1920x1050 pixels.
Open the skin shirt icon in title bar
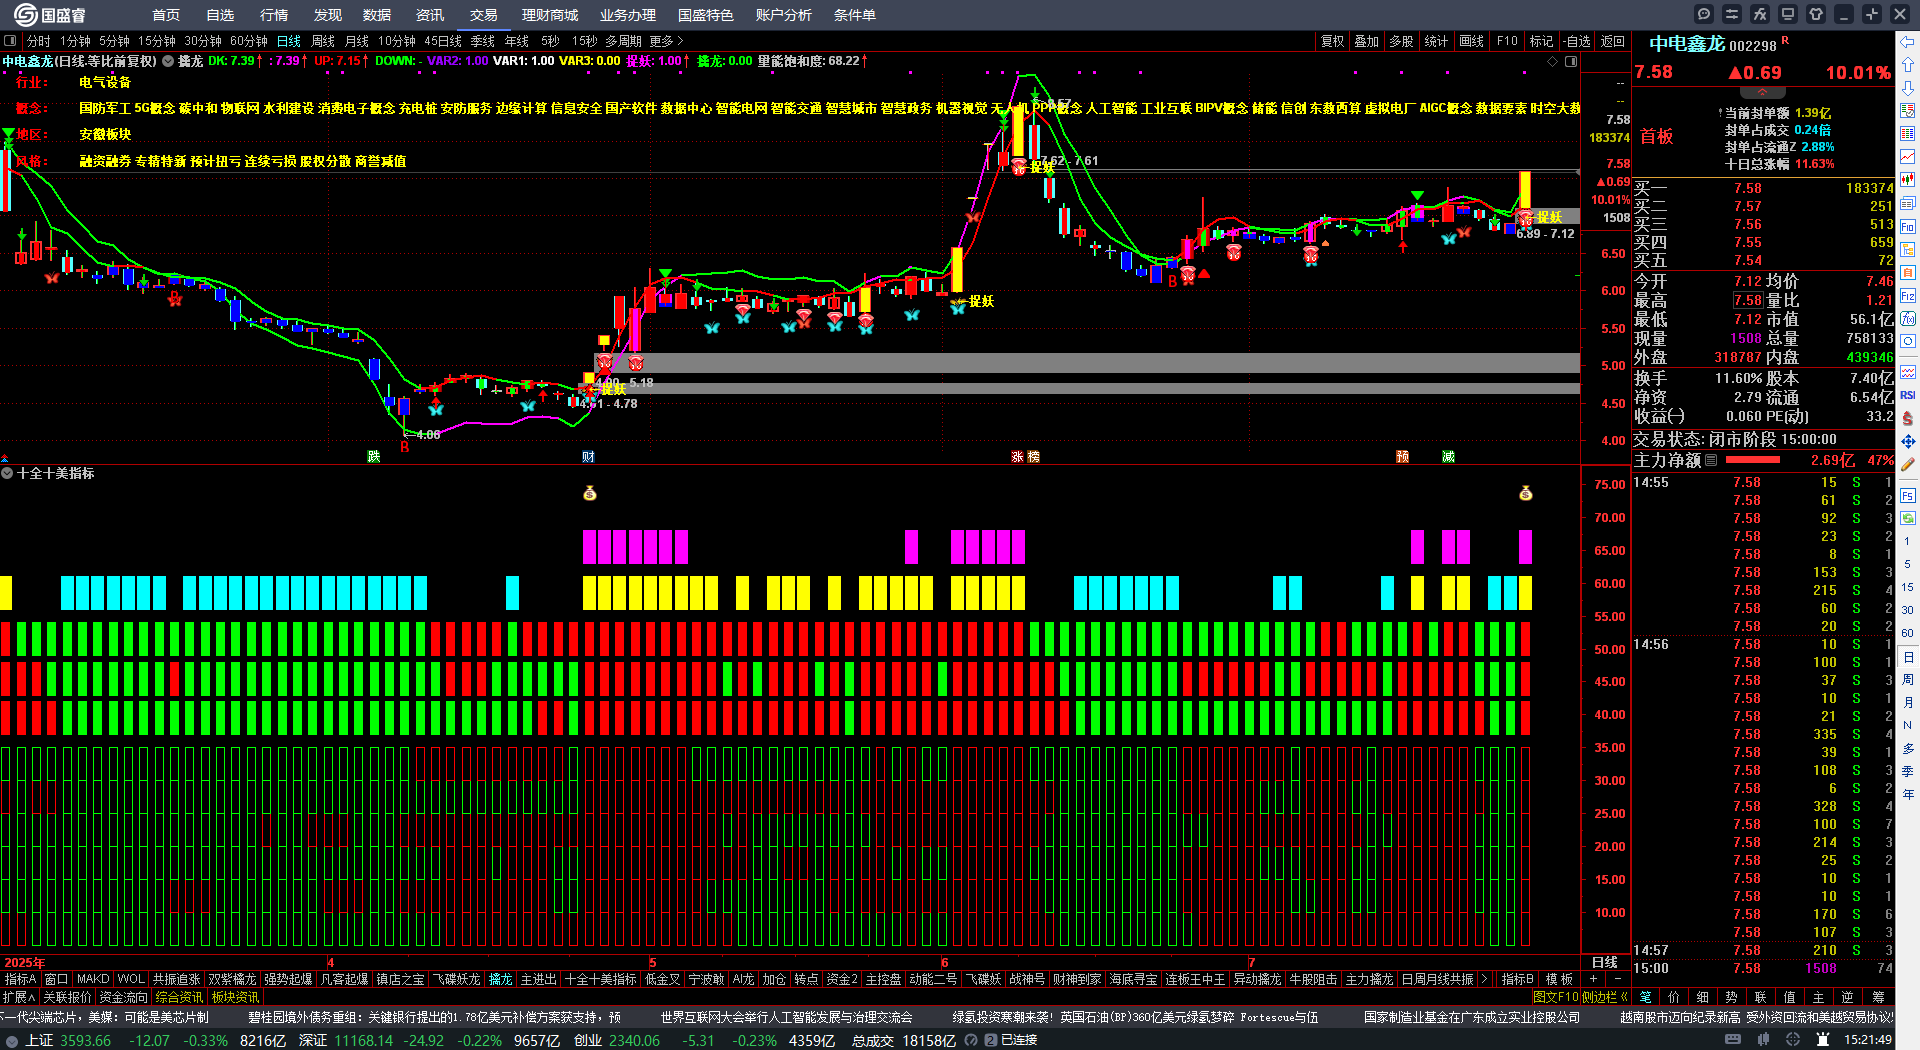pos(1816,14)
